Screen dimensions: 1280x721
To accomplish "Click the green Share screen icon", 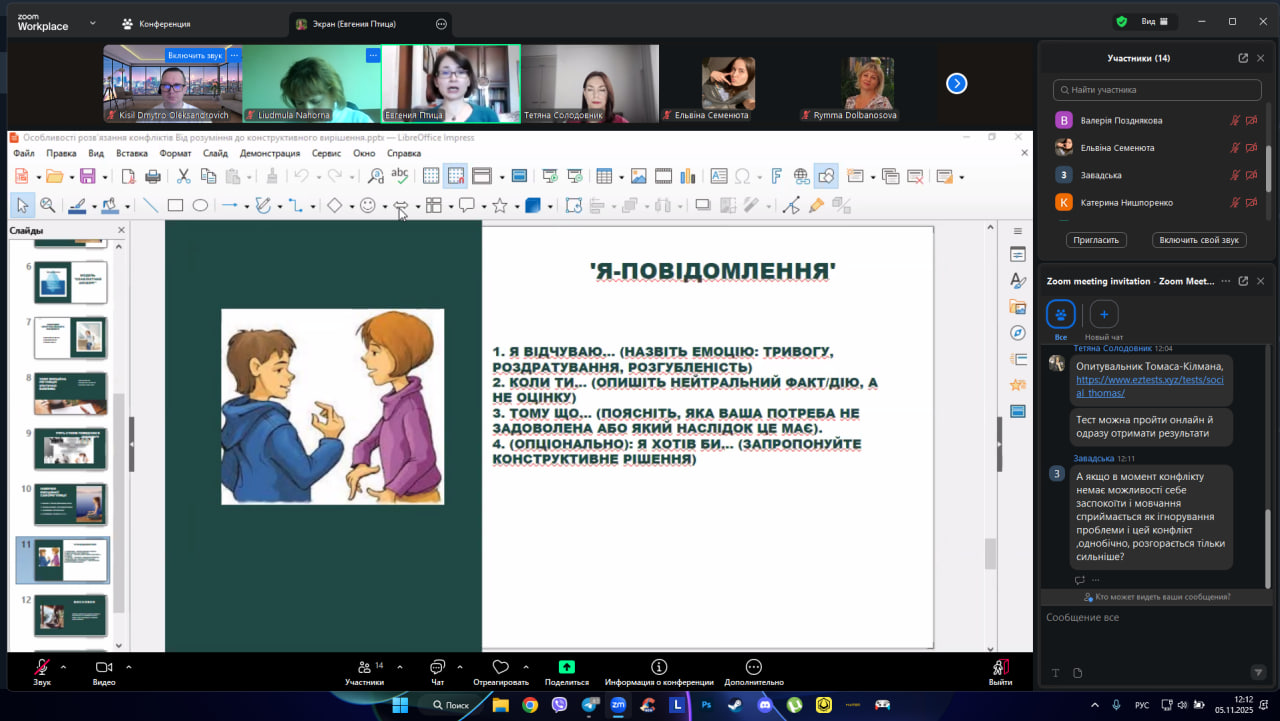I will pyautogui.click(x=566, y=668).
